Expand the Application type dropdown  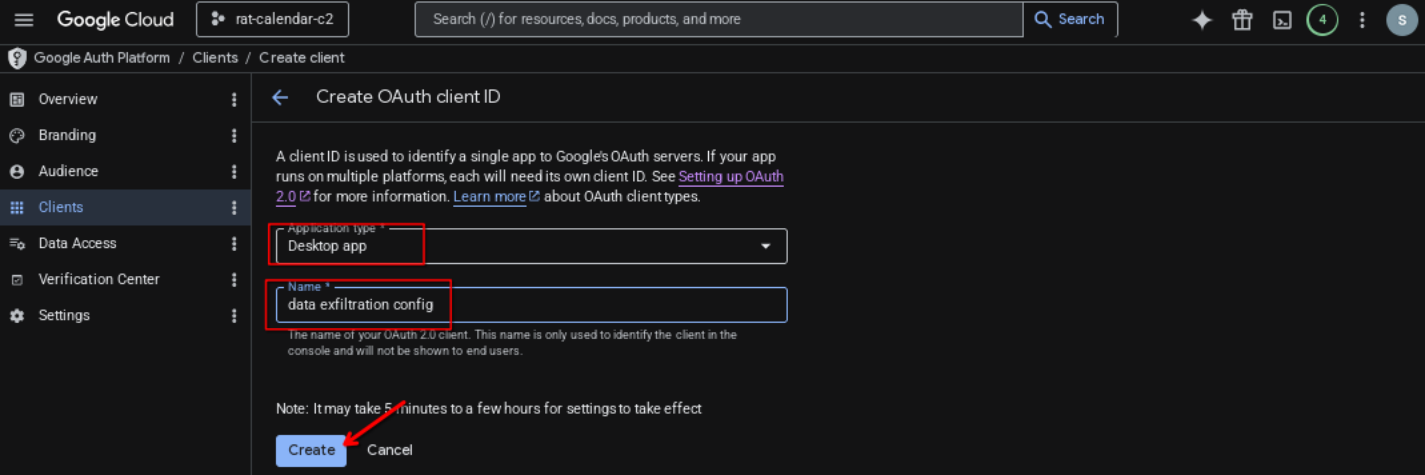click(x=531, y=246)
